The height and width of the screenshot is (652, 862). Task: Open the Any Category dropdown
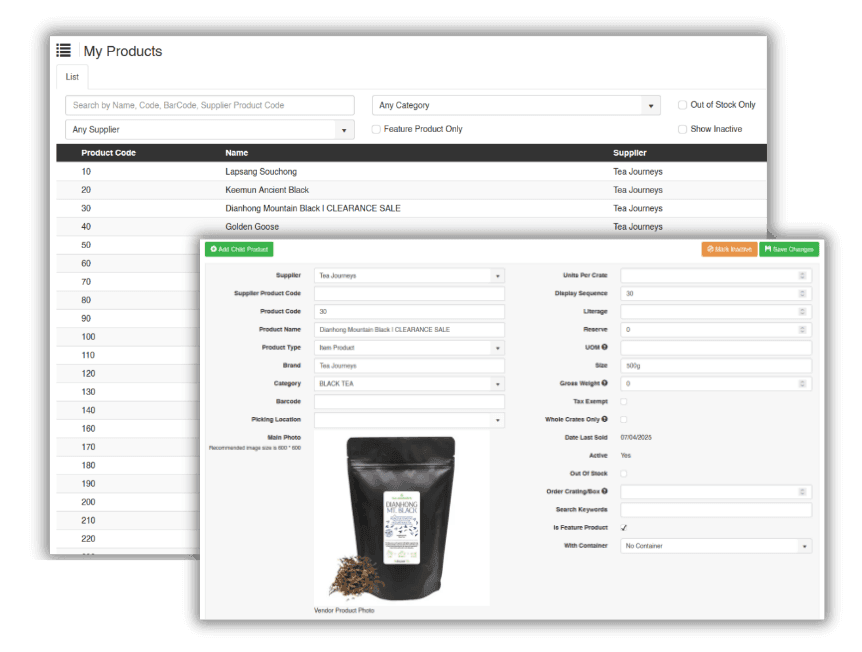point(516,105)
